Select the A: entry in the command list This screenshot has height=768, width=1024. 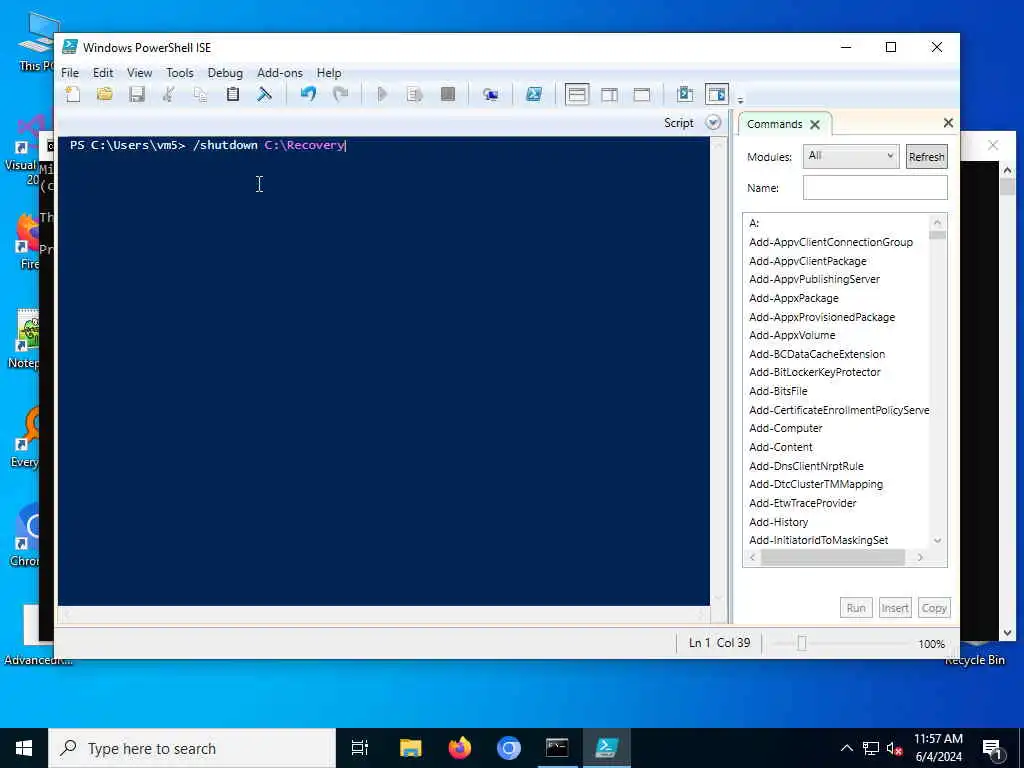click(754, 223)
